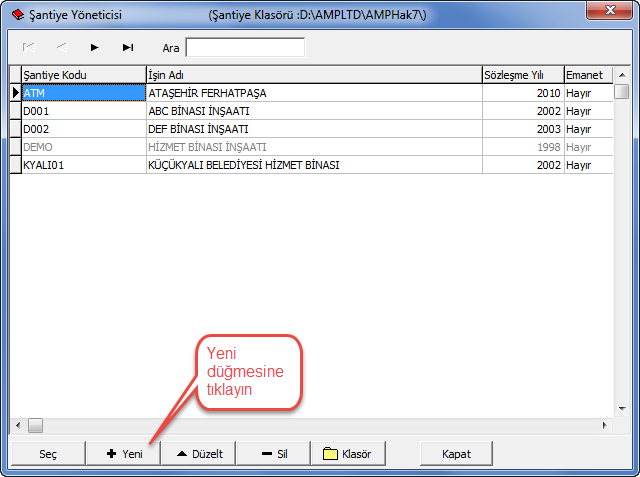Viewport: 640px width, 477px height.
Task: Go to the first record using navigator
Action: pos(28,47)
